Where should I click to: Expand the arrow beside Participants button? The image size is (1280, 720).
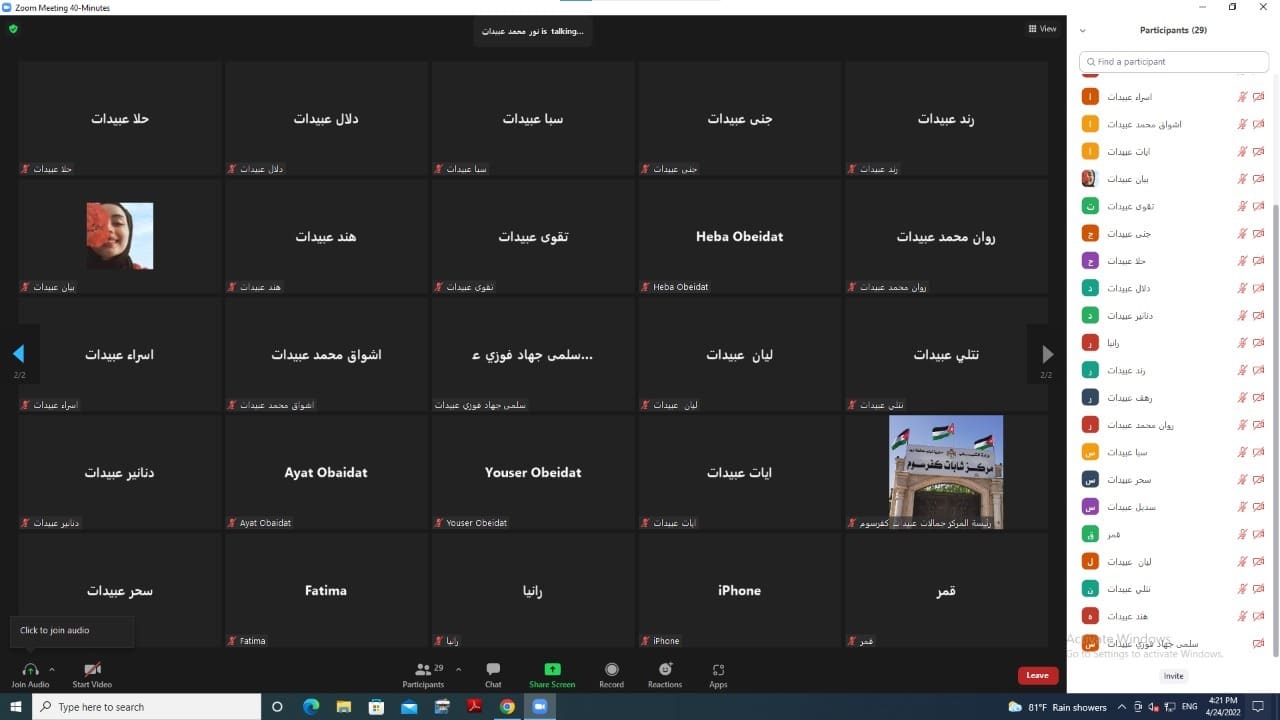point(459,669)
